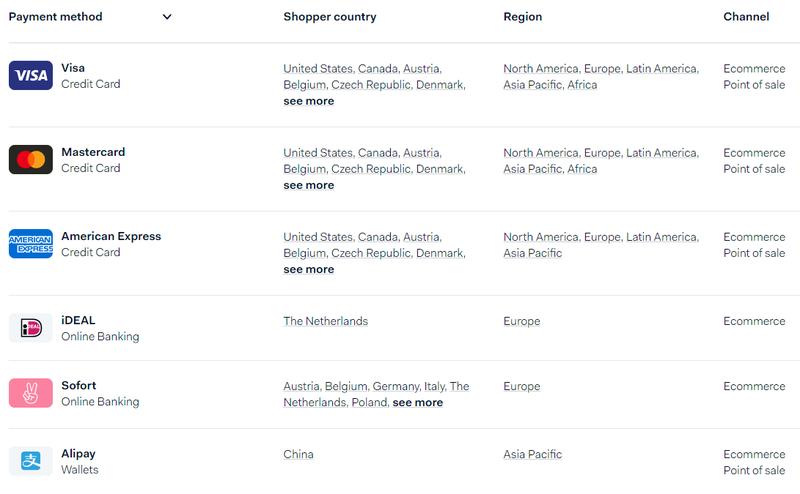Open the Payment method sort chevron

click(167, 17)
